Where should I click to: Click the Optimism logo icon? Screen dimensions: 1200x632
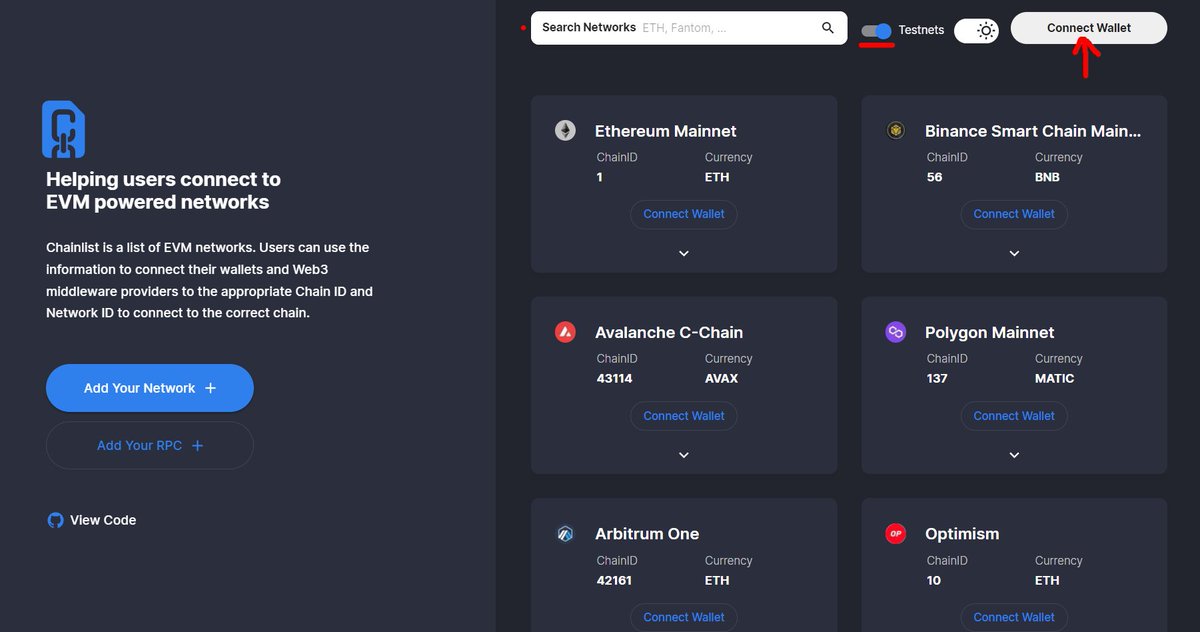click(x=895, y=534)
